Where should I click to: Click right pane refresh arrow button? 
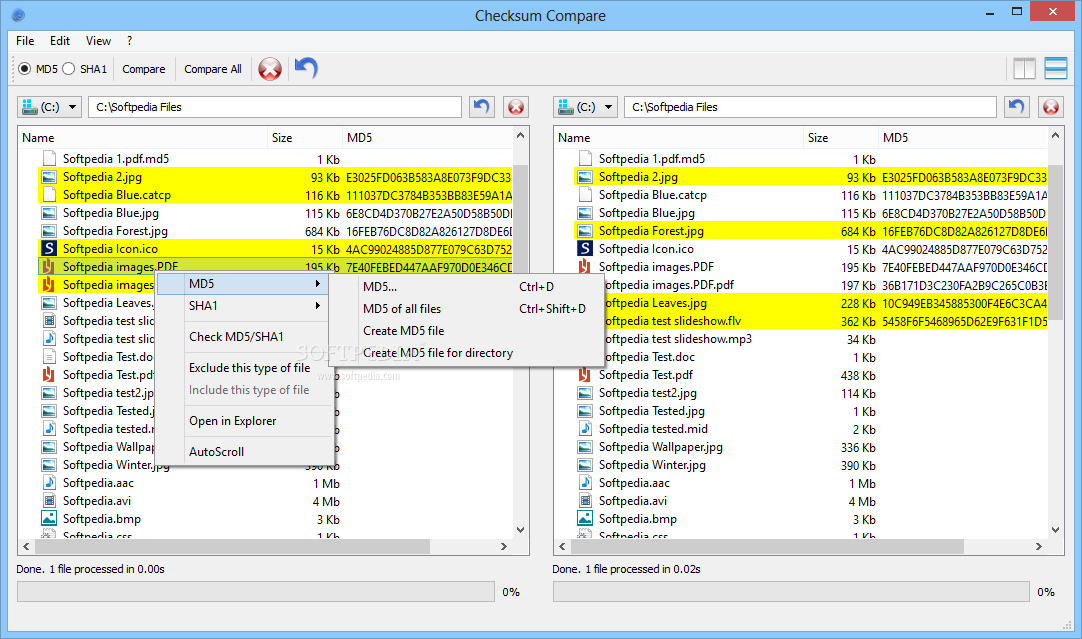pos(1016,107)
